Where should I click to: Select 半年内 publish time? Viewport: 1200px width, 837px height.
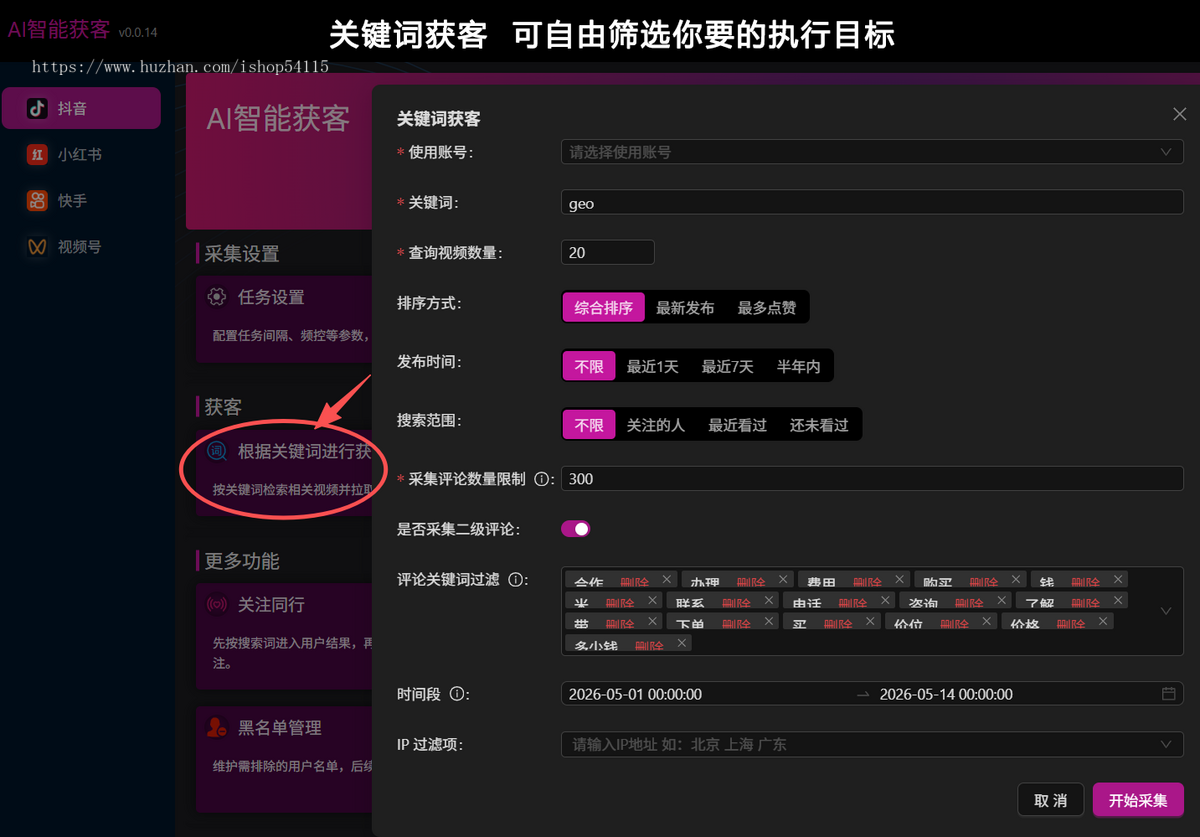pyautogui.click(x=798, y=367)
